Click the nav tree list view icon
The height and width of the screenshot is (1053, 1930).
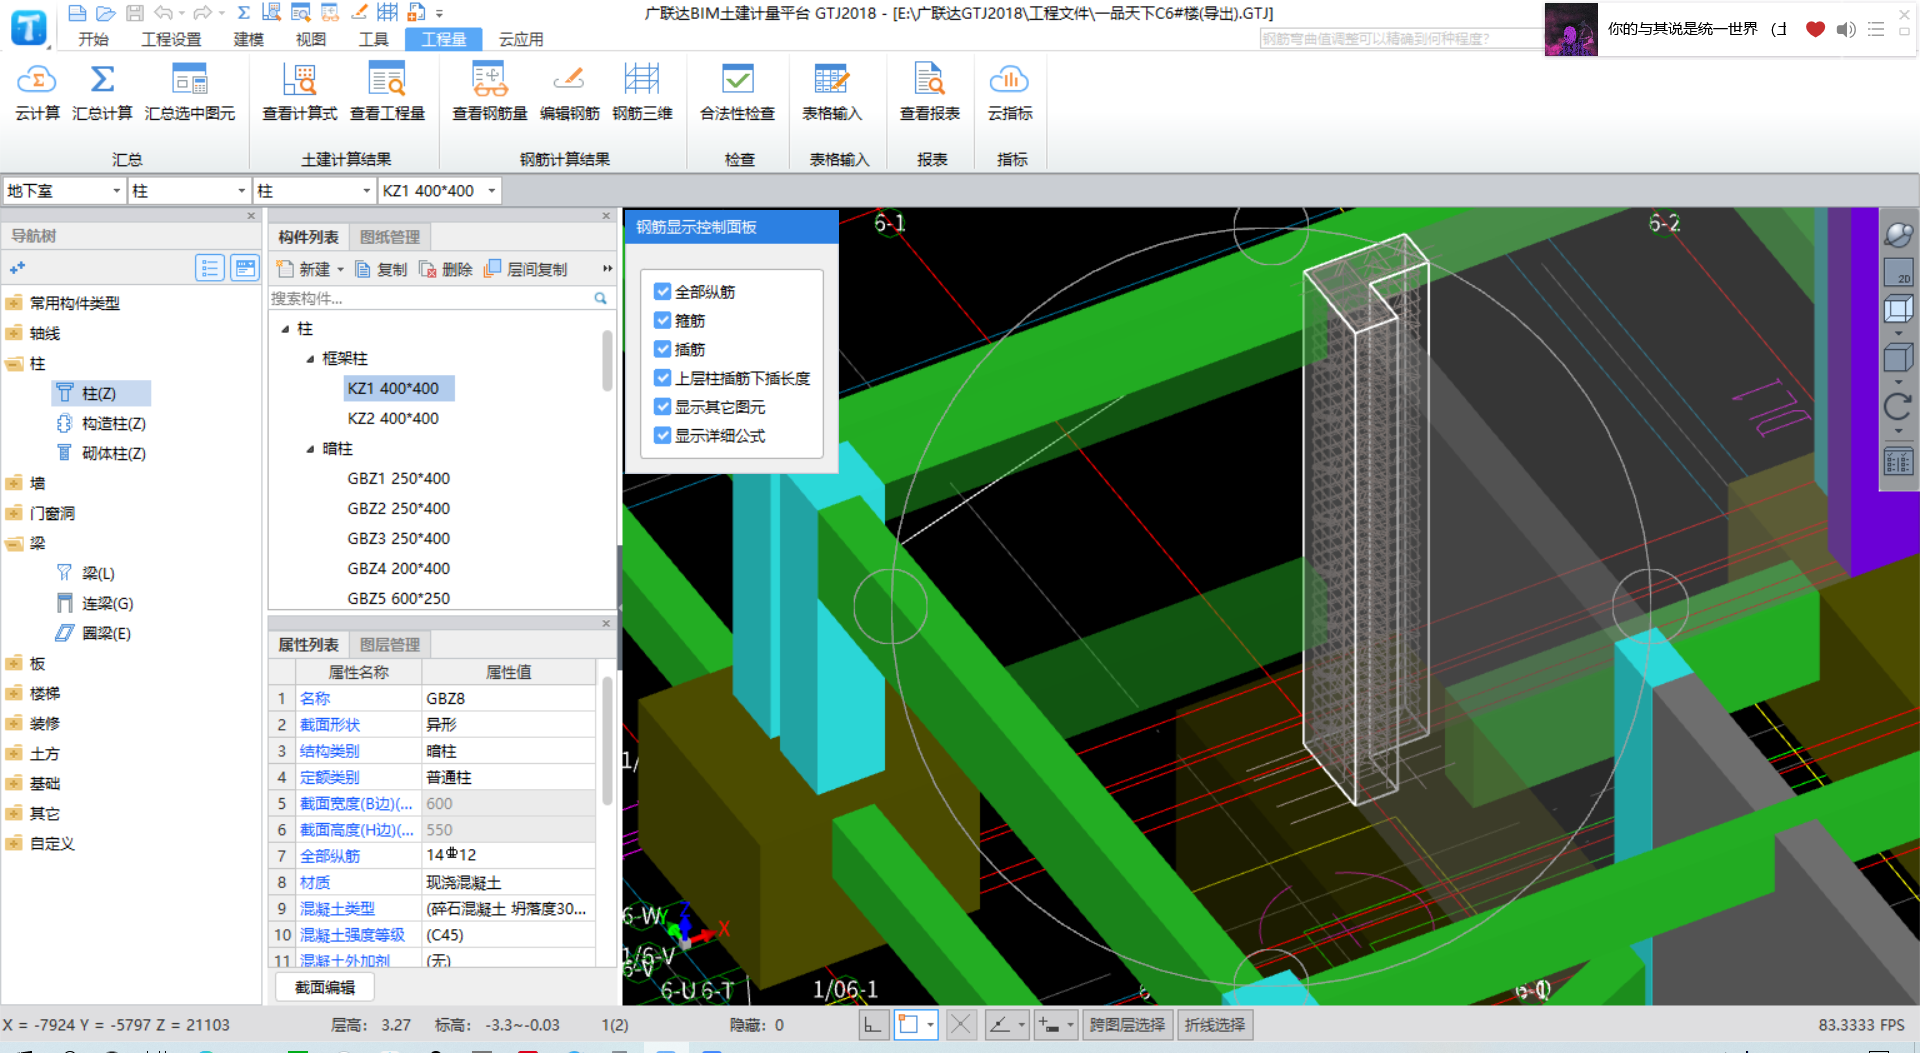pyautogui.click(x=210, y=268)
